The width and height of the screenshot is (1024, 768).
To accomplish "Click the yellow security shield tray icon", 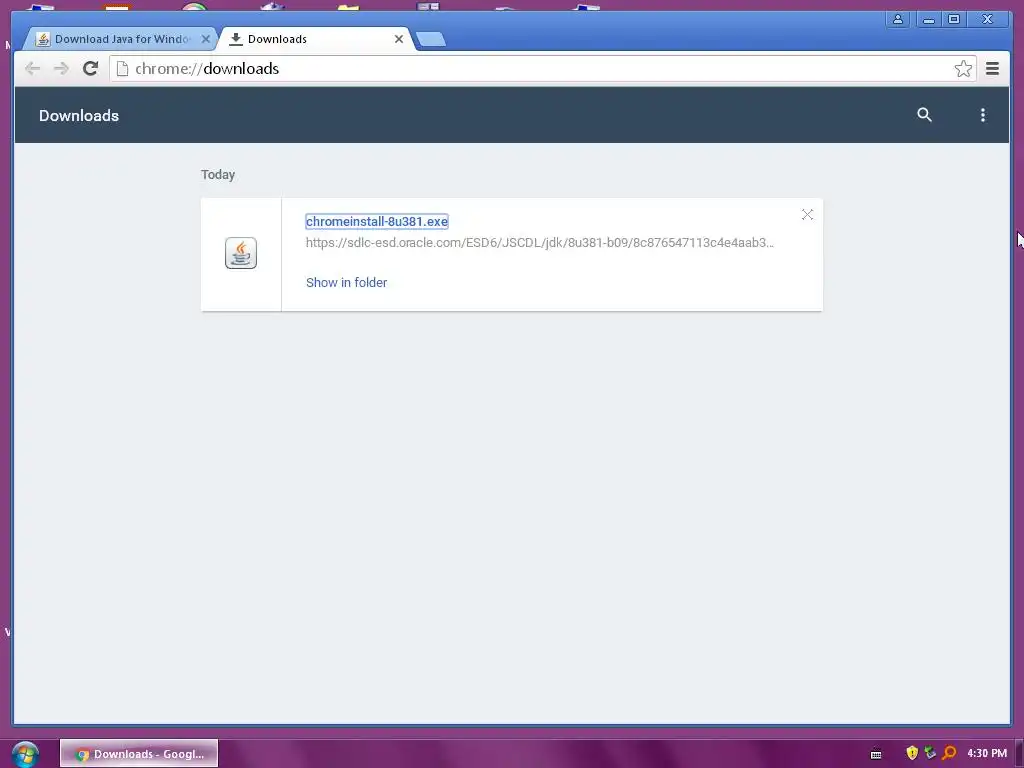I will (x=912, y=753).
